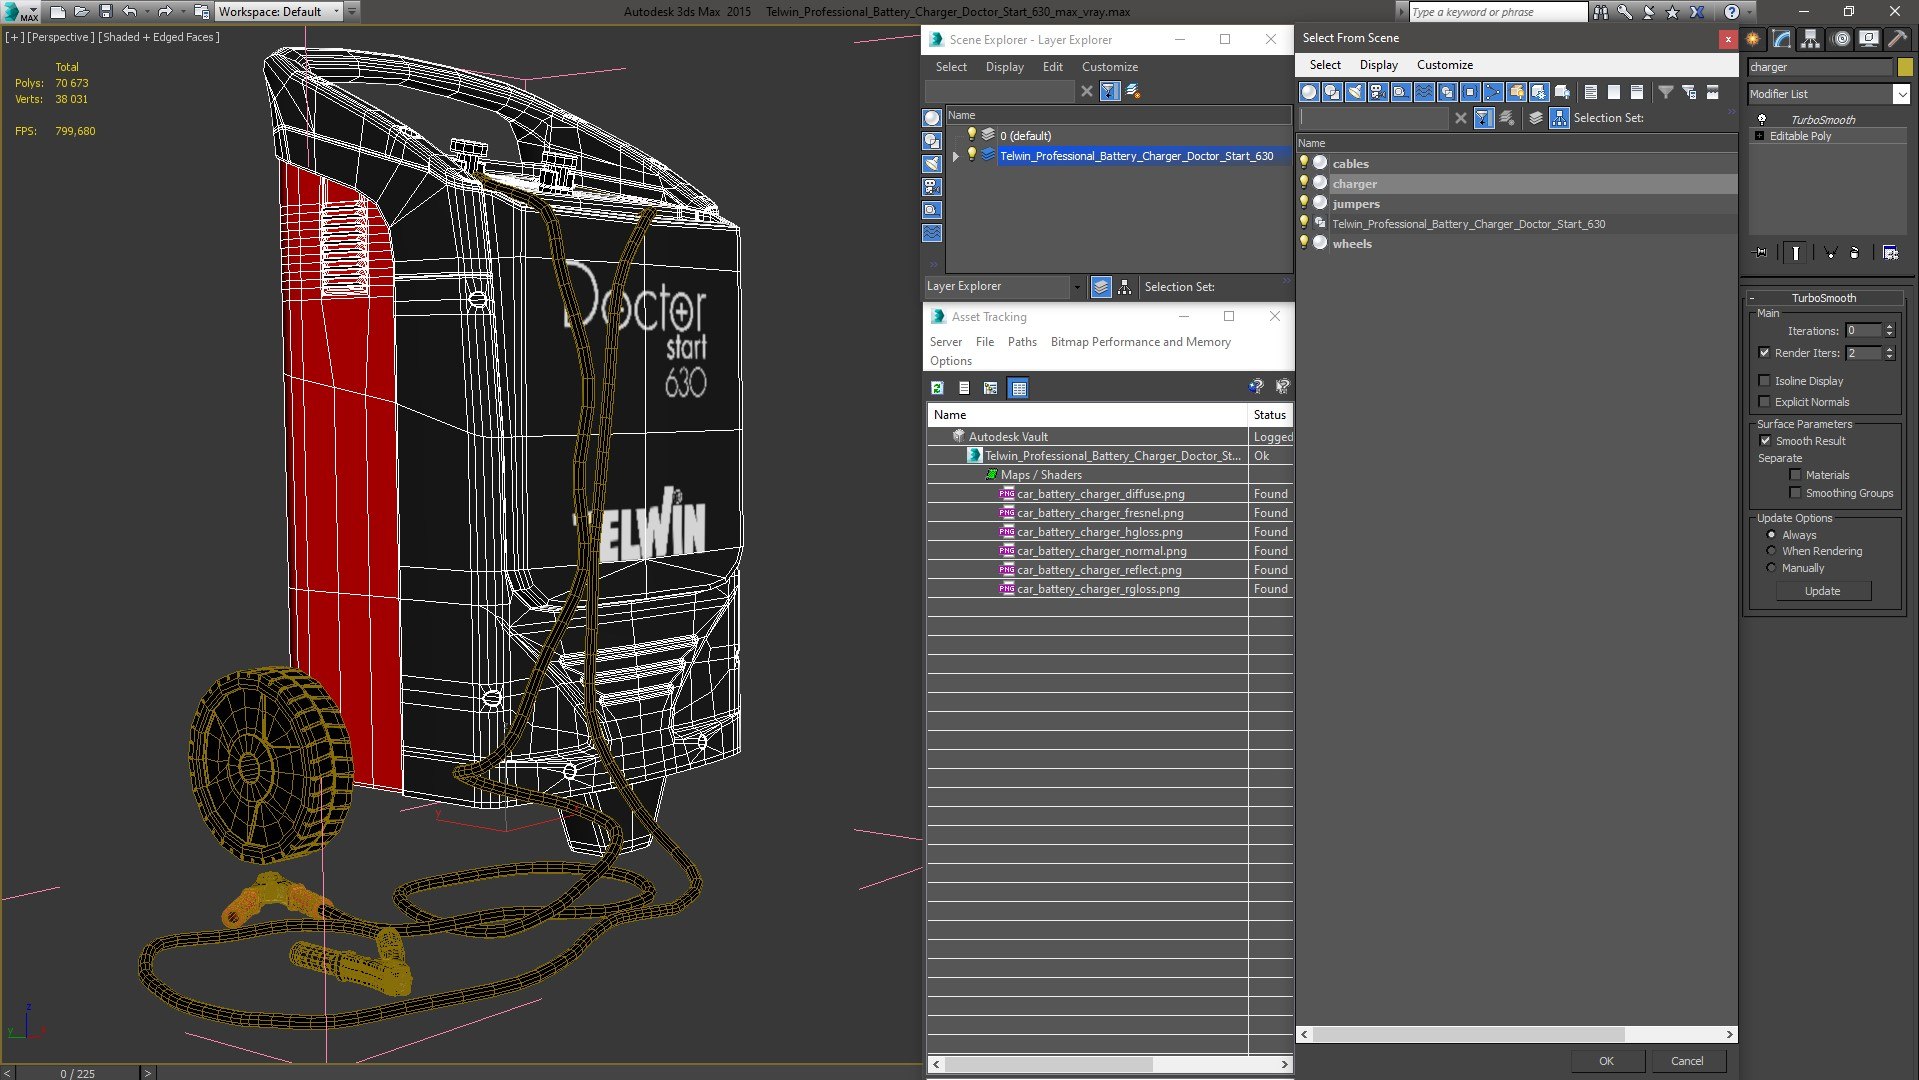1919x1080 pixels.
Task: Click the New Scene icon
Action: tap(58, 12)
